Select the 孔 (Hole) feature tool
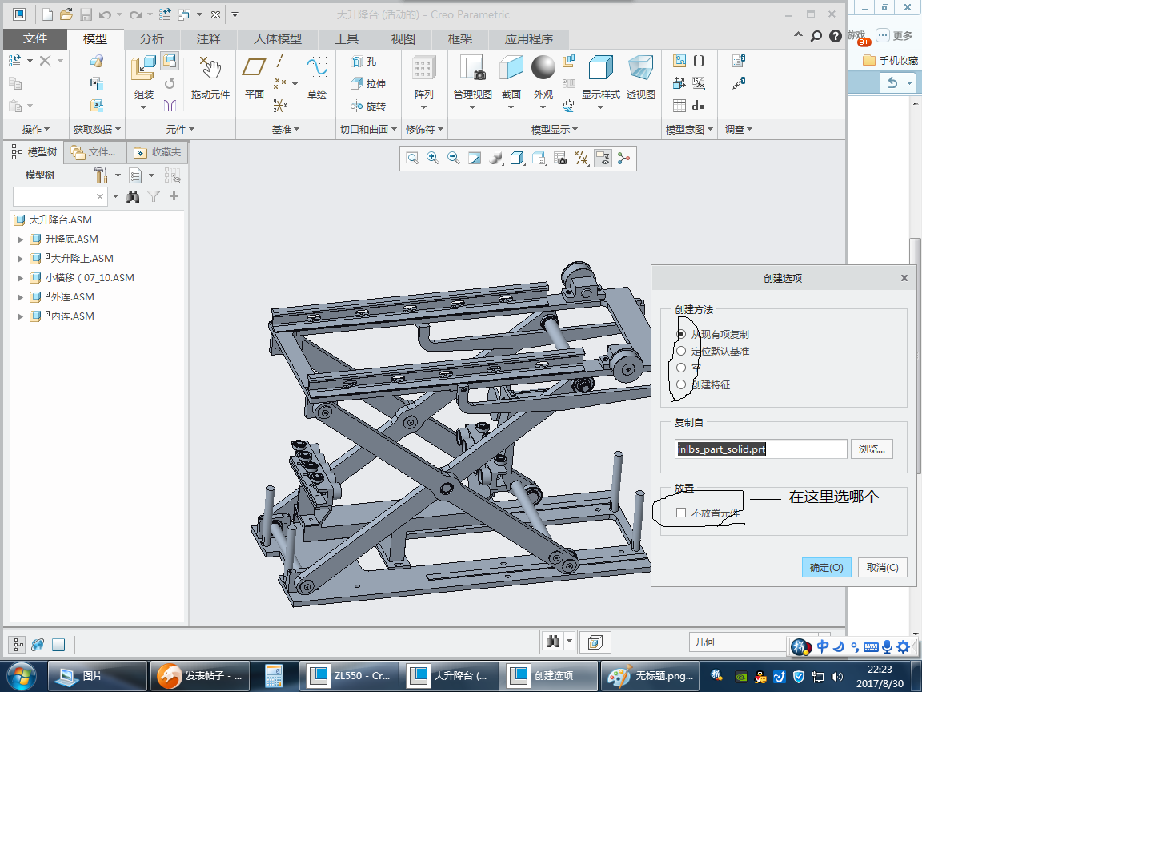The width and height of the screenshot is (1152, 864). (364, 62)
